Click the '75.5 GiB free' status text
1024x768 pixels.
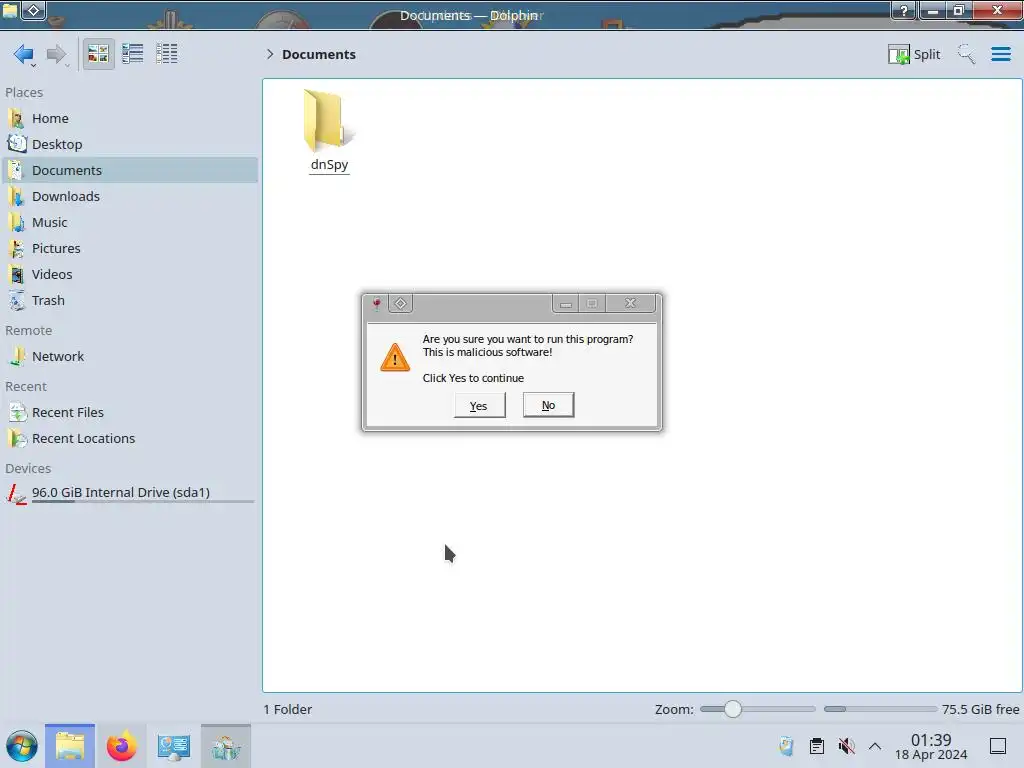980,709
